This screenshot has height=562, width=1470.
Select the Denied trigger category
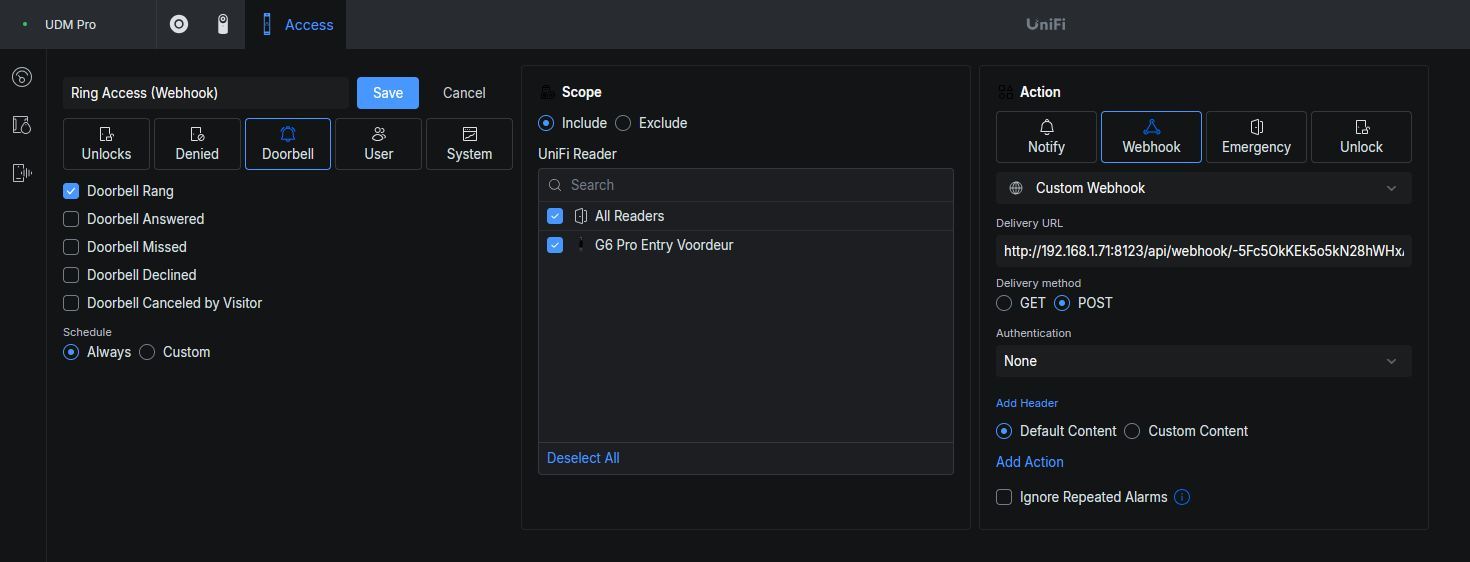pyautogui.click(x=197, y=144)
